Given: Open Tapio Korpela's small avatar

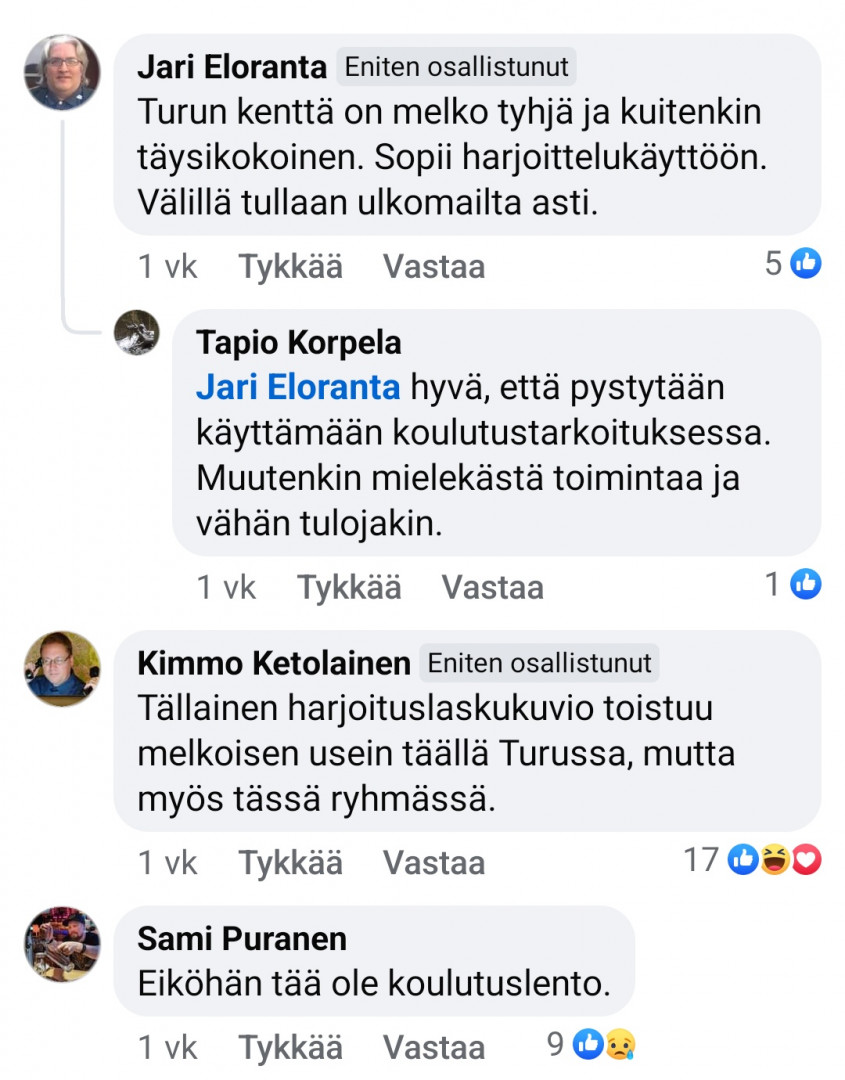Looking at the screenshot, I should [137, 332].
